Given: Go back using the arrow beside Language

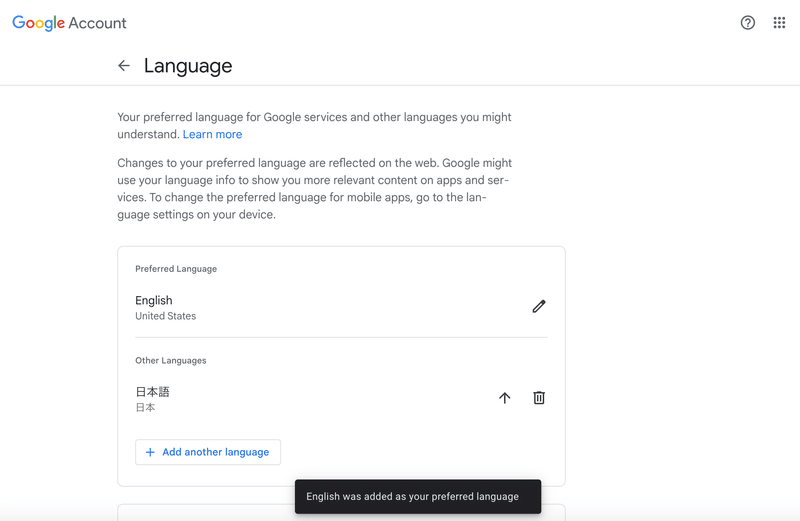Looking at the screenshot, I should [123, 65].
